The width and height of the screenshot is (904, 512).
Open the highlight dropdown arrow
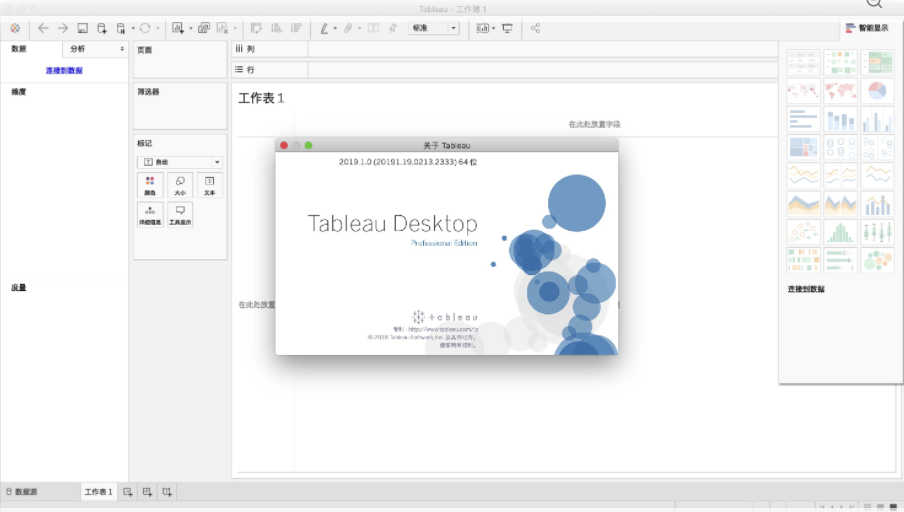335,28
